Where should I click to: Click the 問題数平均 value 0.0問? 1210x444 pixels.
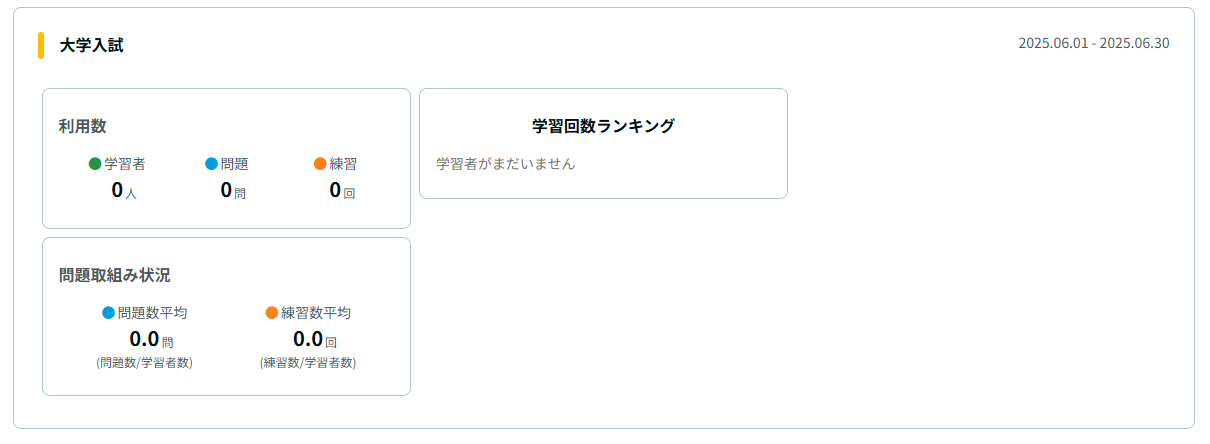pyautogui.click(x=152, y=339)
